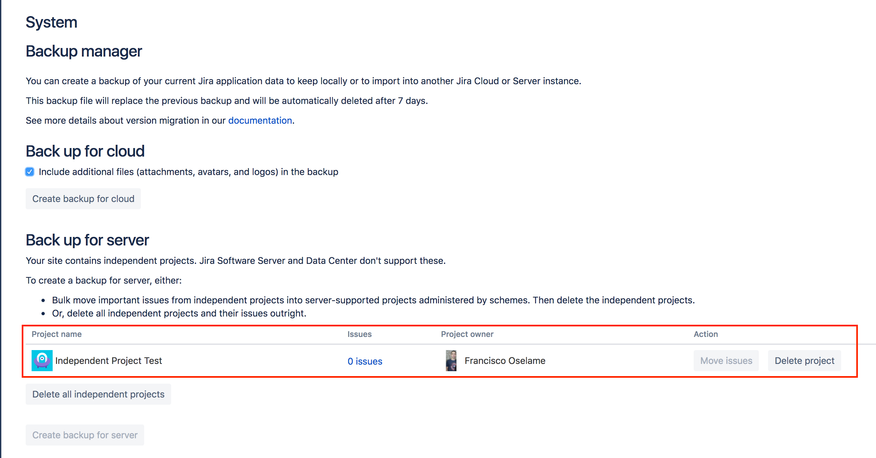Select Independent Project Test project name

click(108, 361)
